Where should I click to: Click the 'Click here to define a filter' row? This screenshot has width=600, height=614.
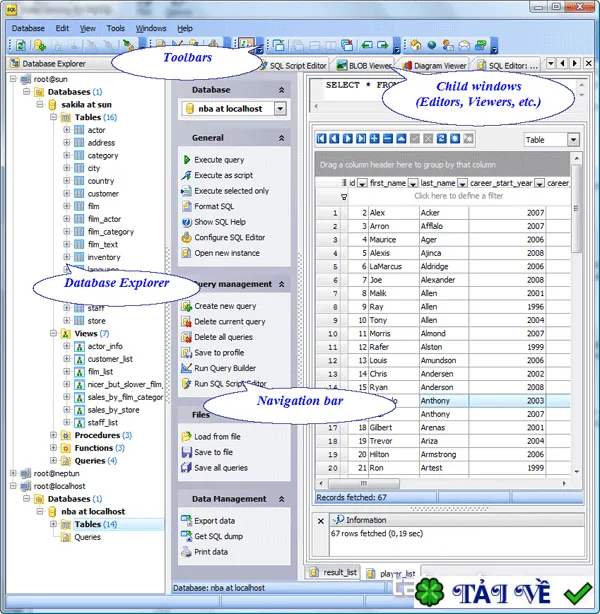(x=458, y=196)
